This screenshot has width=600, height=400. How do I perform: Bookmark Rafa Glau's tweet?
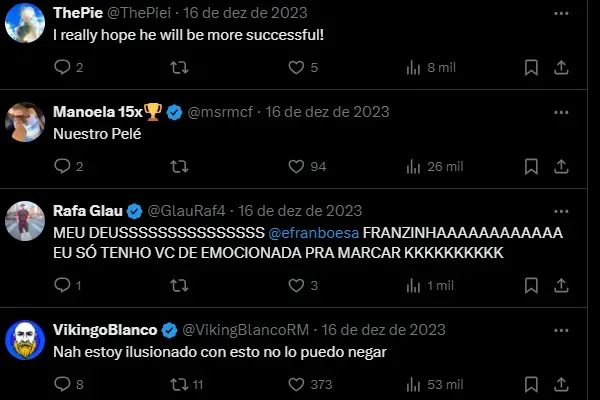[531, 286]
